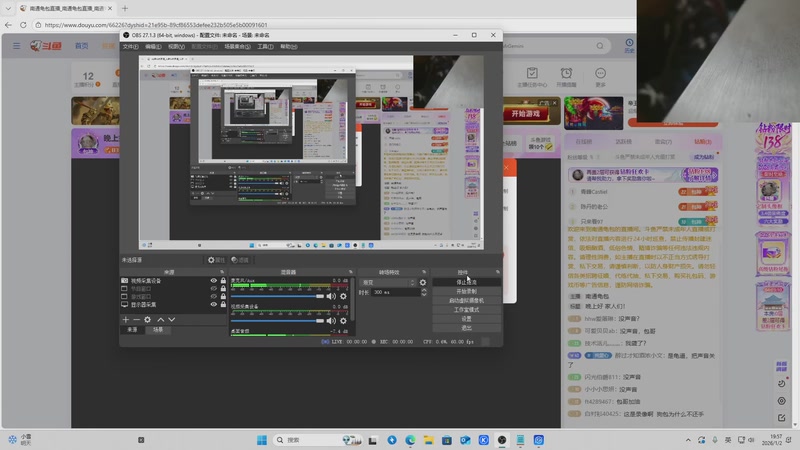Open the 帮助(H) menu in OBS
The height and width of the screenshot is (450, 800).
[289, 46]
